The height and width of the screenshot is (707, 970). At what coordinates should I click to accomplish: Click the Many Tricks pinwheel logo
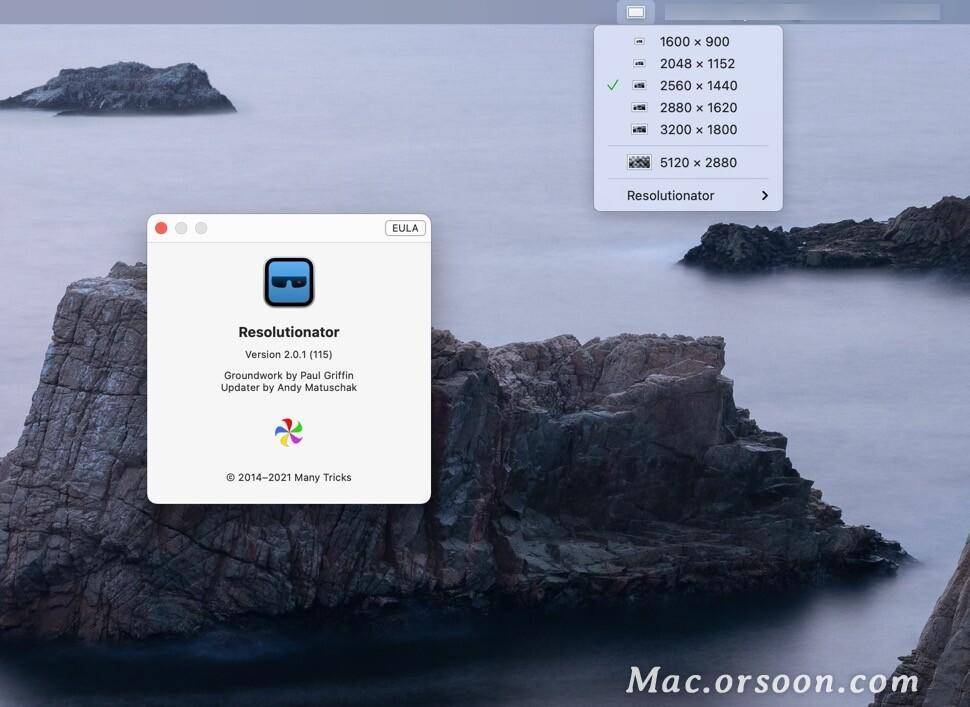pyautogui.click(x=289, y=432)
